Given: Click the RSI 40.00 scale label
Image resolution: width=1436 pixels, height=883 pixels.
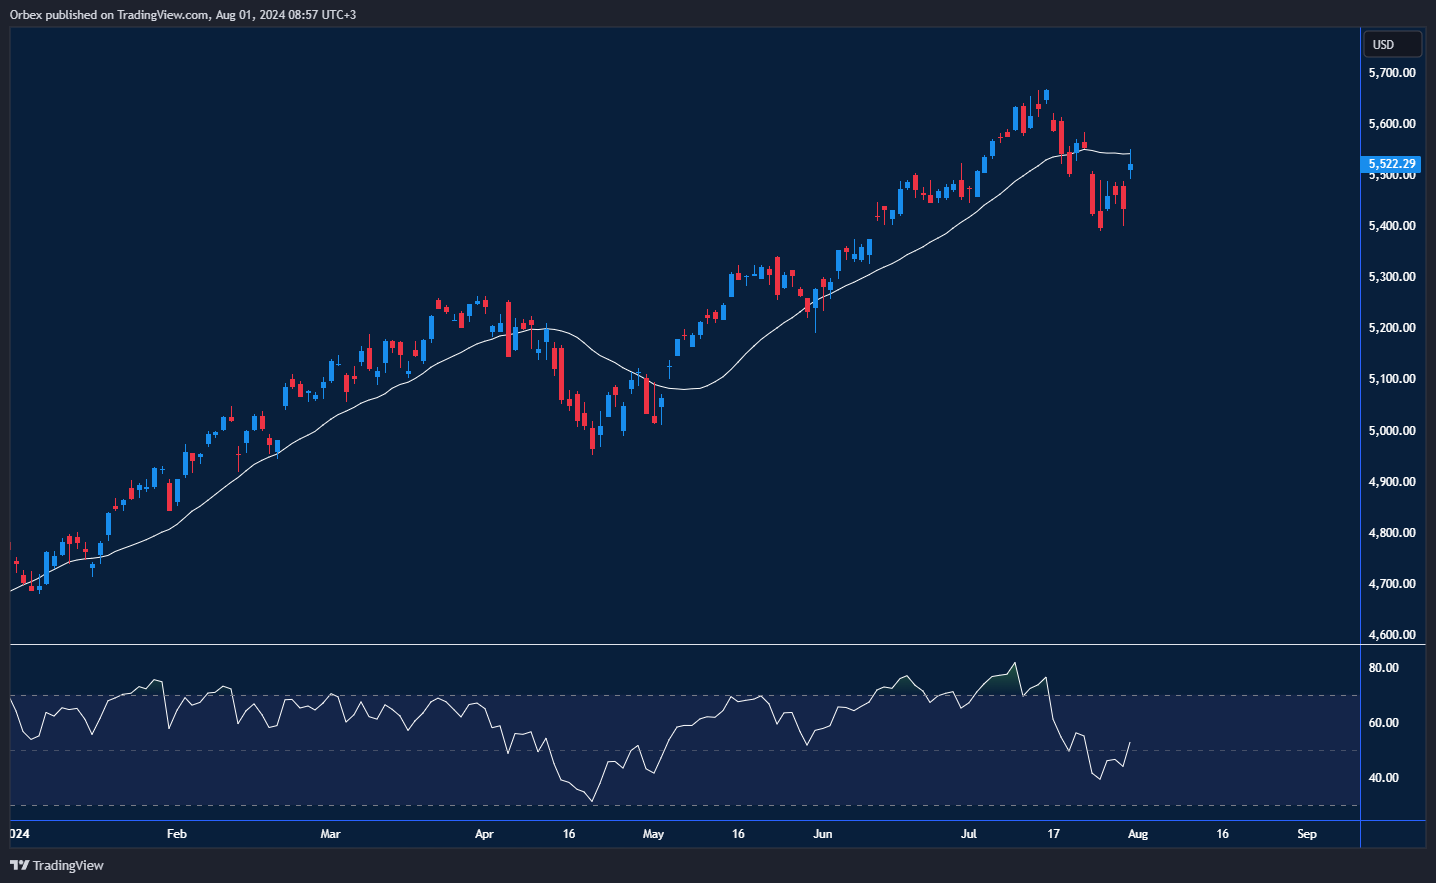Looking at the screenshot, I should (1383, 777).
